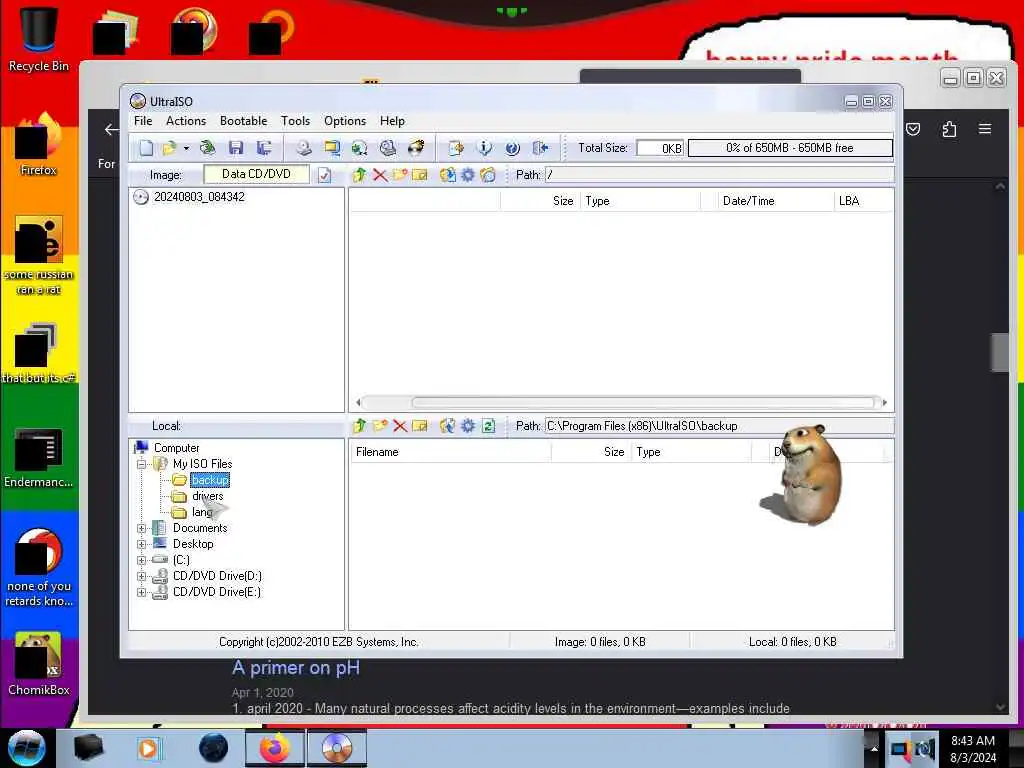Click the Image pane New Folder icon
1024x768 pixels.
[400, 175]
